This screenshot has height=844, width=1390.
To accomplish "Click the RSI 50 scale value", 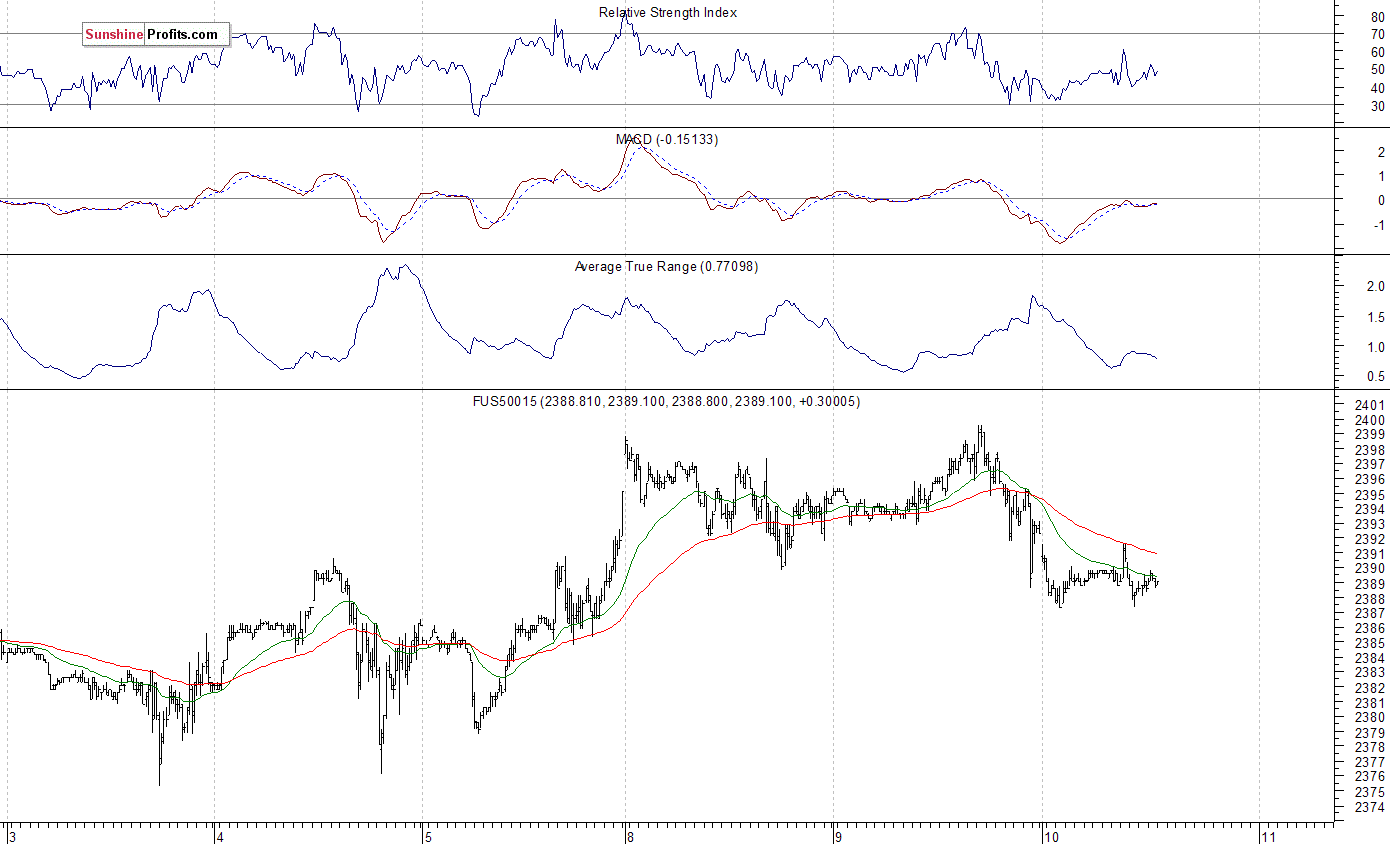I will tap(1378, 70).
